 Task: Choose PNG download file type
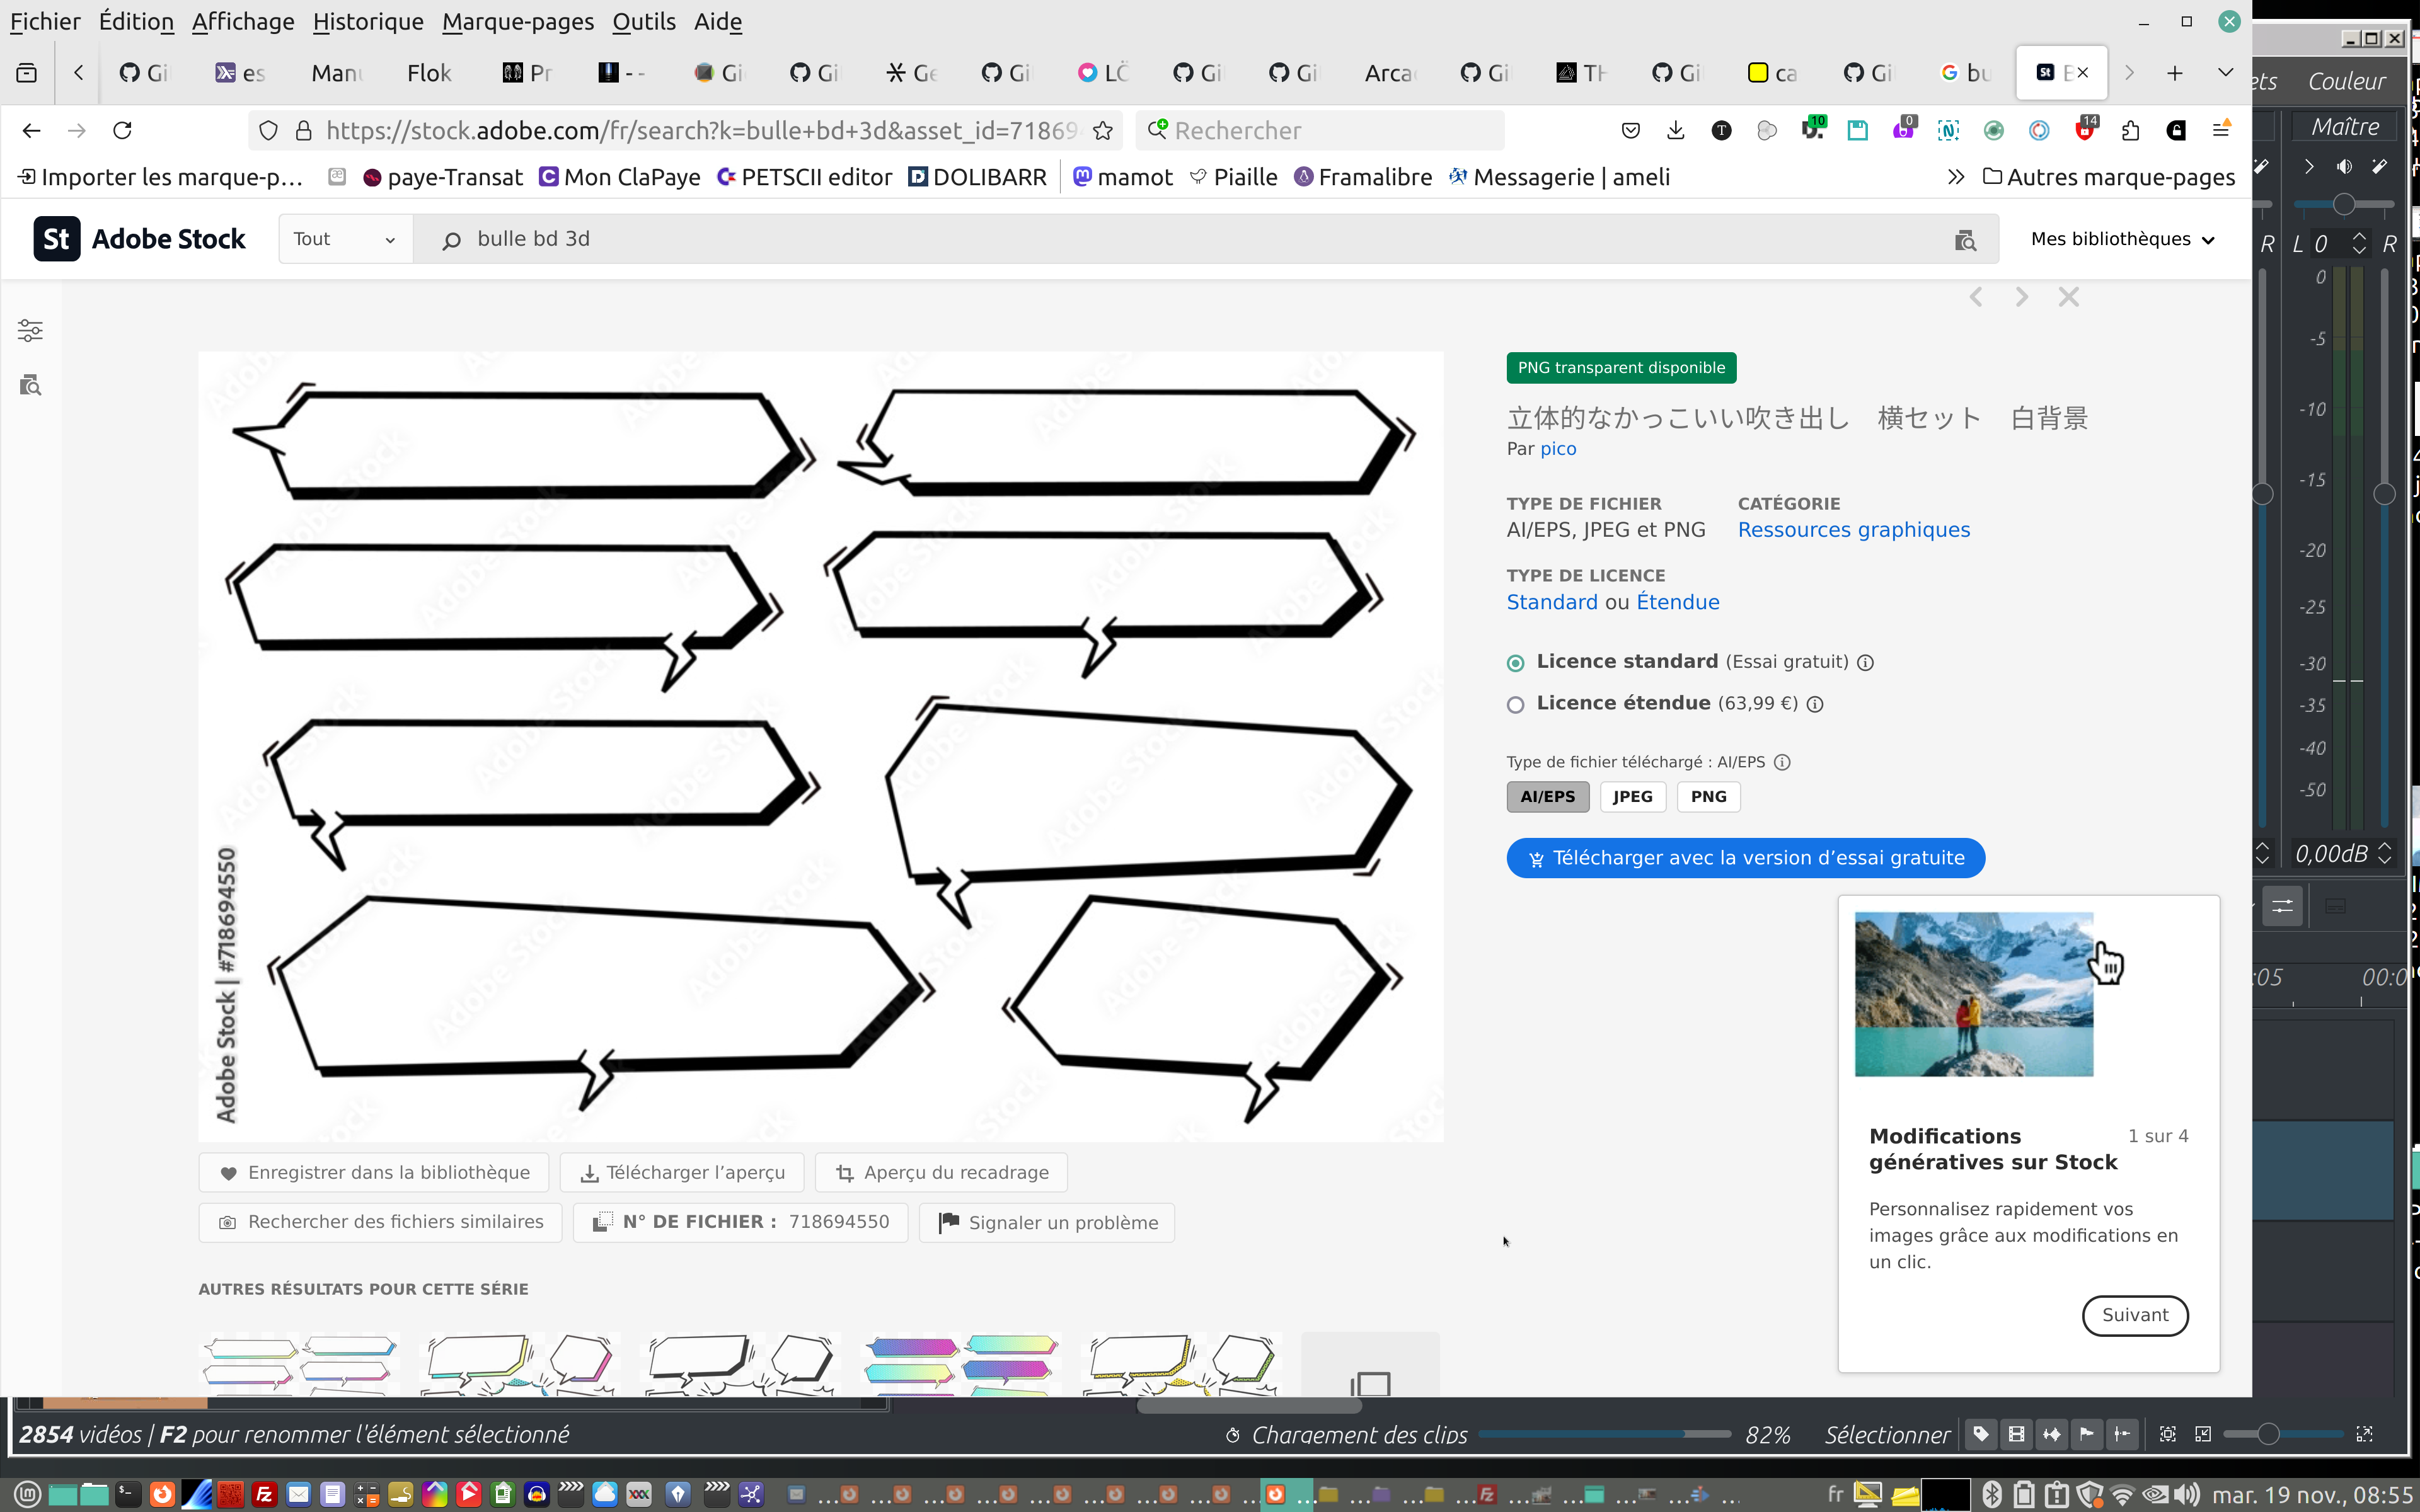click(1708, 797)
